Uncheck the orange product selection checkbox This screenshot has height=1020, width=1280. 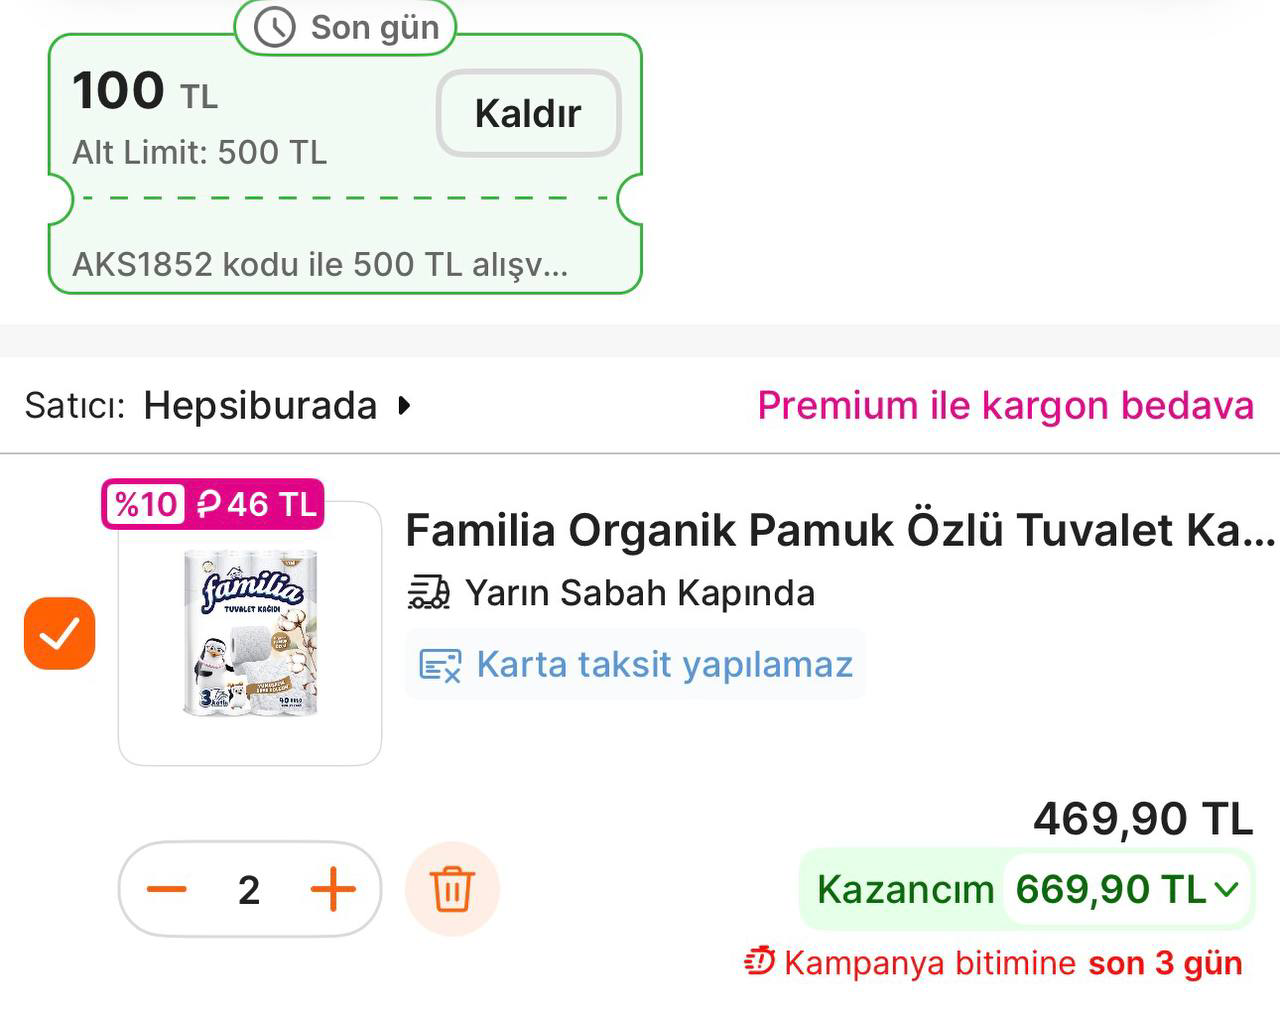60,634
